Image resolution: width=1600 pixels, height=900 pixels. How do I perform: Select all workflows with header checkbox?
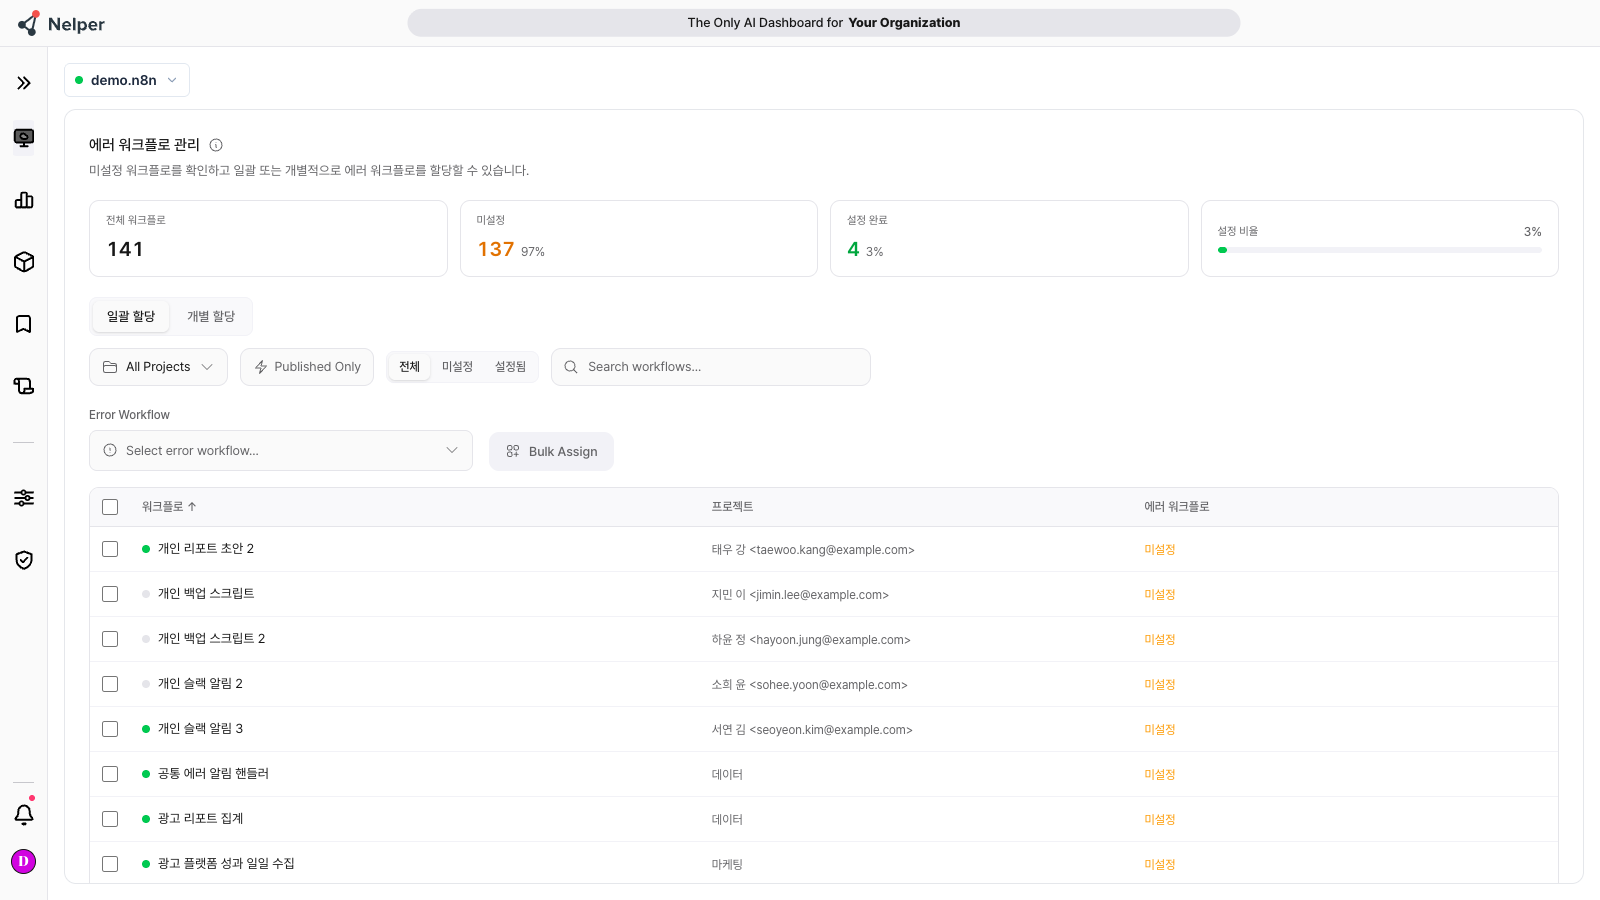(x=110, y=507)
